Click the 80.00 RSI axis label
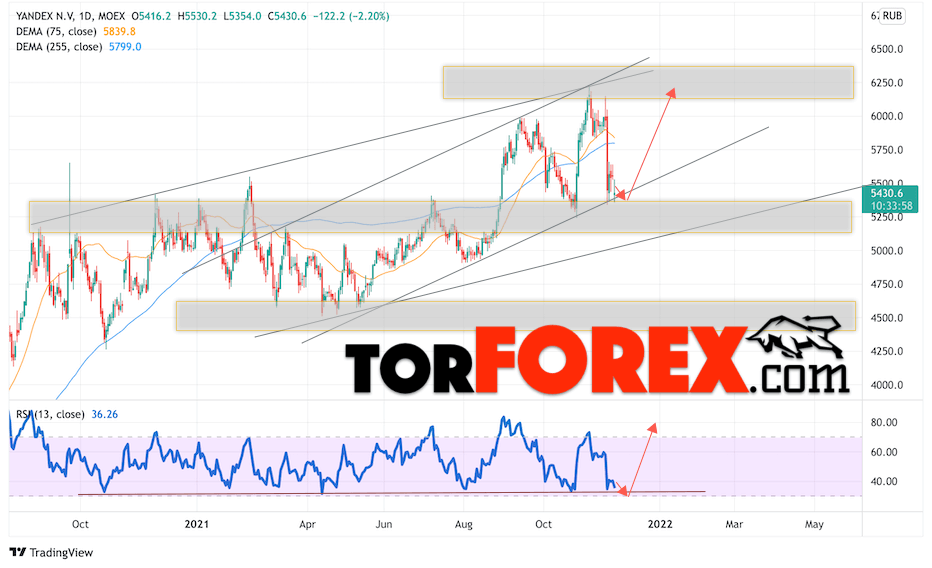This screenshot has width=932, height=568. [x=884, y=422]
